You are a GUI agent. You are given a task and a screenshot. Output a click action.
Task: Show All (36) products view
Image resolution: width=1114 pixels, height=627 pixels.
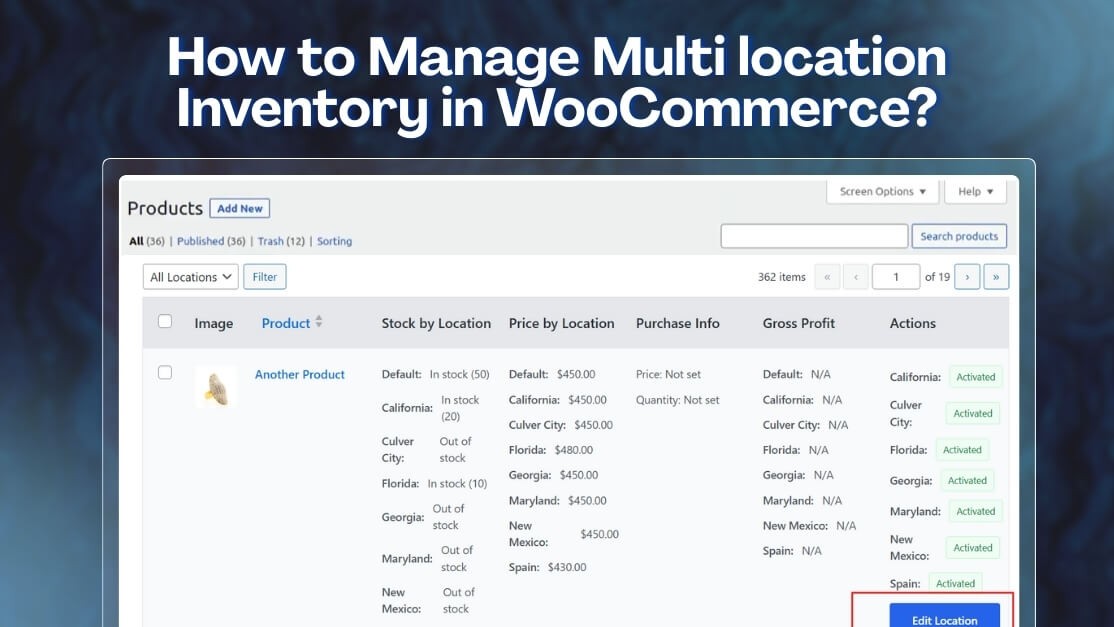click(146, 241)
